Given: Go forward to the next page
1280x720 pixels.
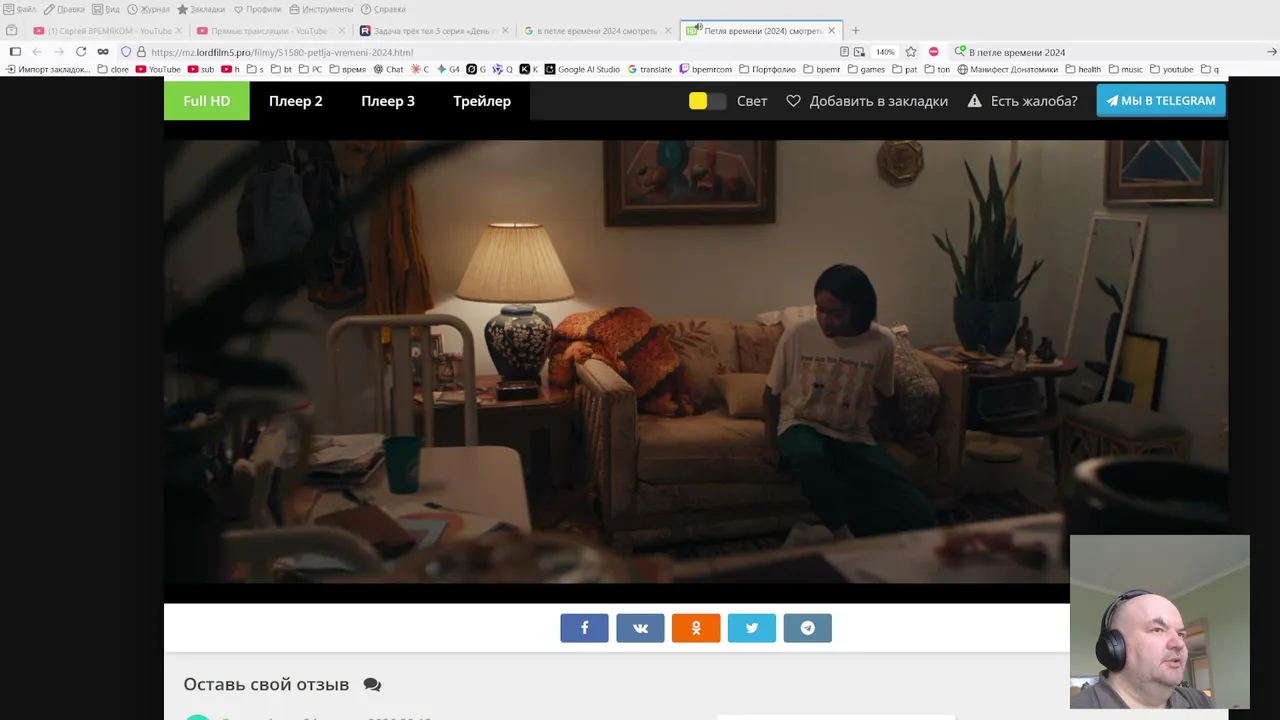Looking at the screenshot, I should pyautogui.click(x=59, y=52).
